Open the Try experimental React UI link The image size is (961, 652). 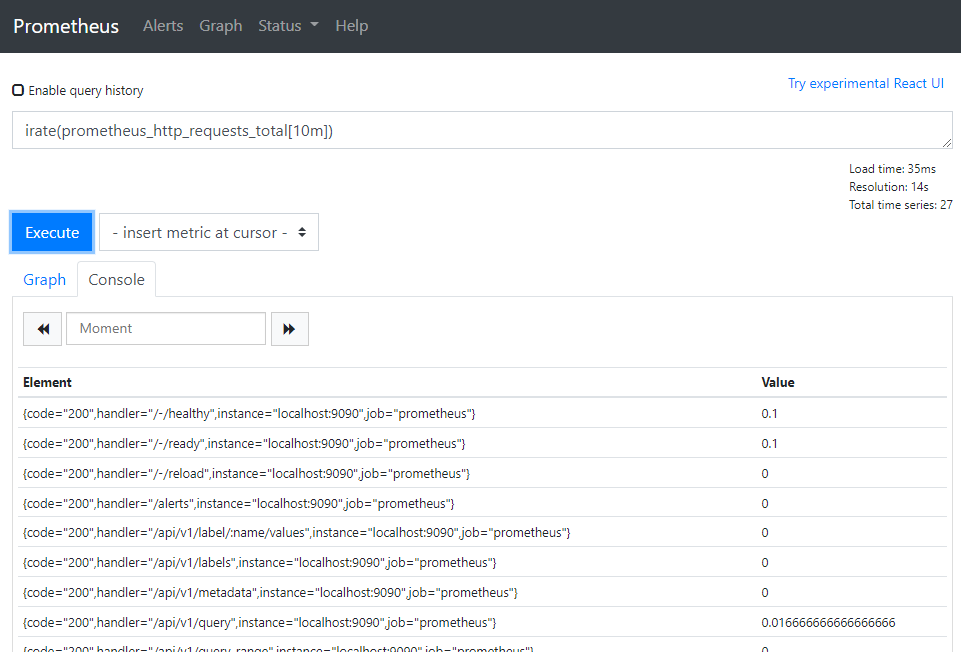tap(865, 83)
